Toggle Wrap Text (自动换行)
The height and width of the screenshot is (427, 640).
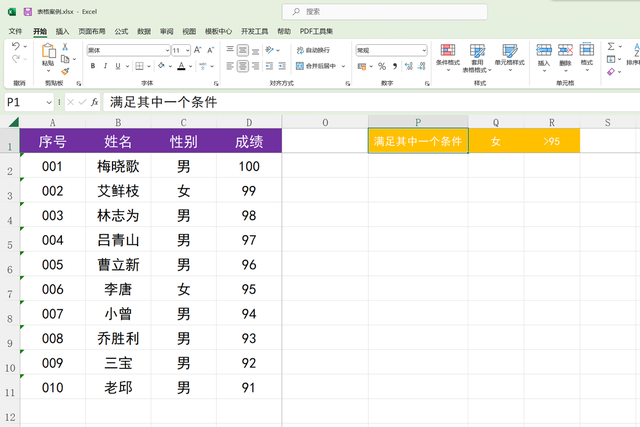pyautogui.click(x=315, y=49)
